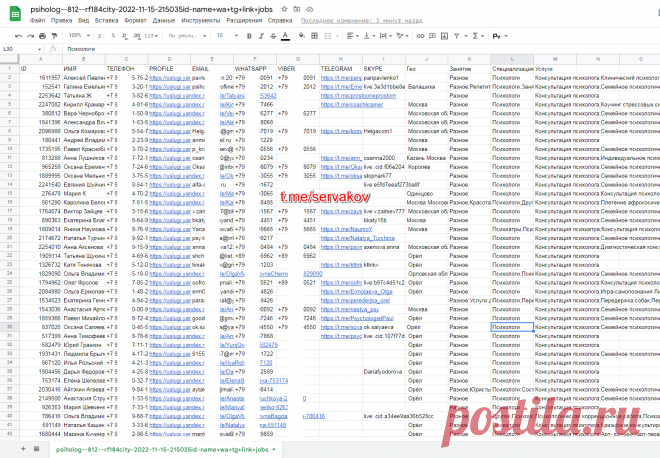Print the spreadsheet with printer icon
Image resolution: width=660 pixels, height=458 pixels.
tap(42, 36)
